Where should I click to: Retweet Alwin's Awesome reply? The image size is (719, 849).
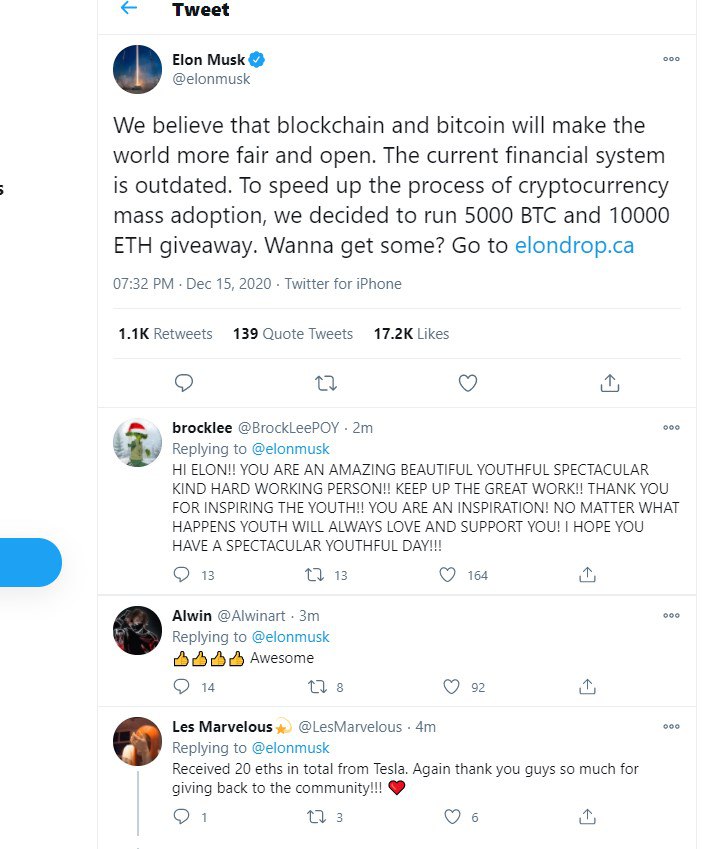point(316,687)
